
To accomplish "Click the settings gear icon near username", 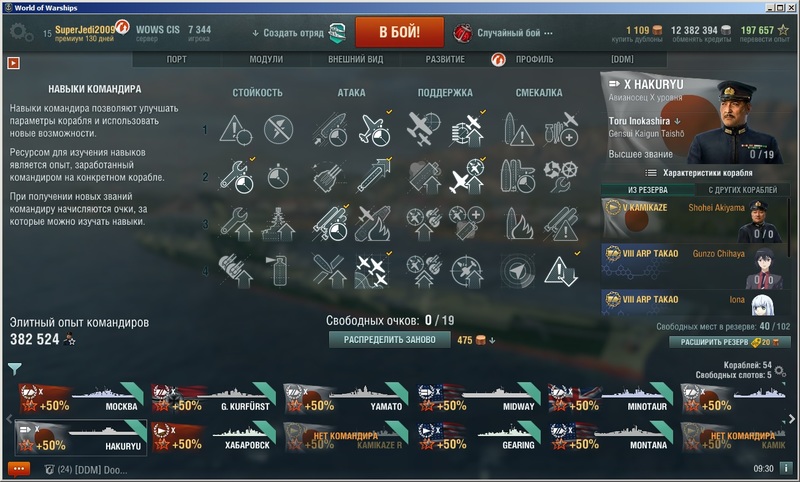I will click(21, 33).
